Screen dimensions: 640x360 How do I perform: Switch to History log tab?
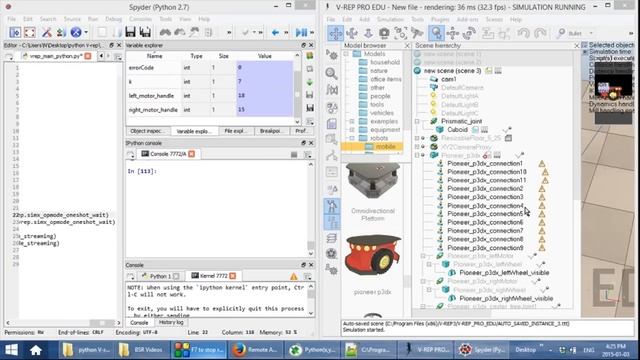171,322
